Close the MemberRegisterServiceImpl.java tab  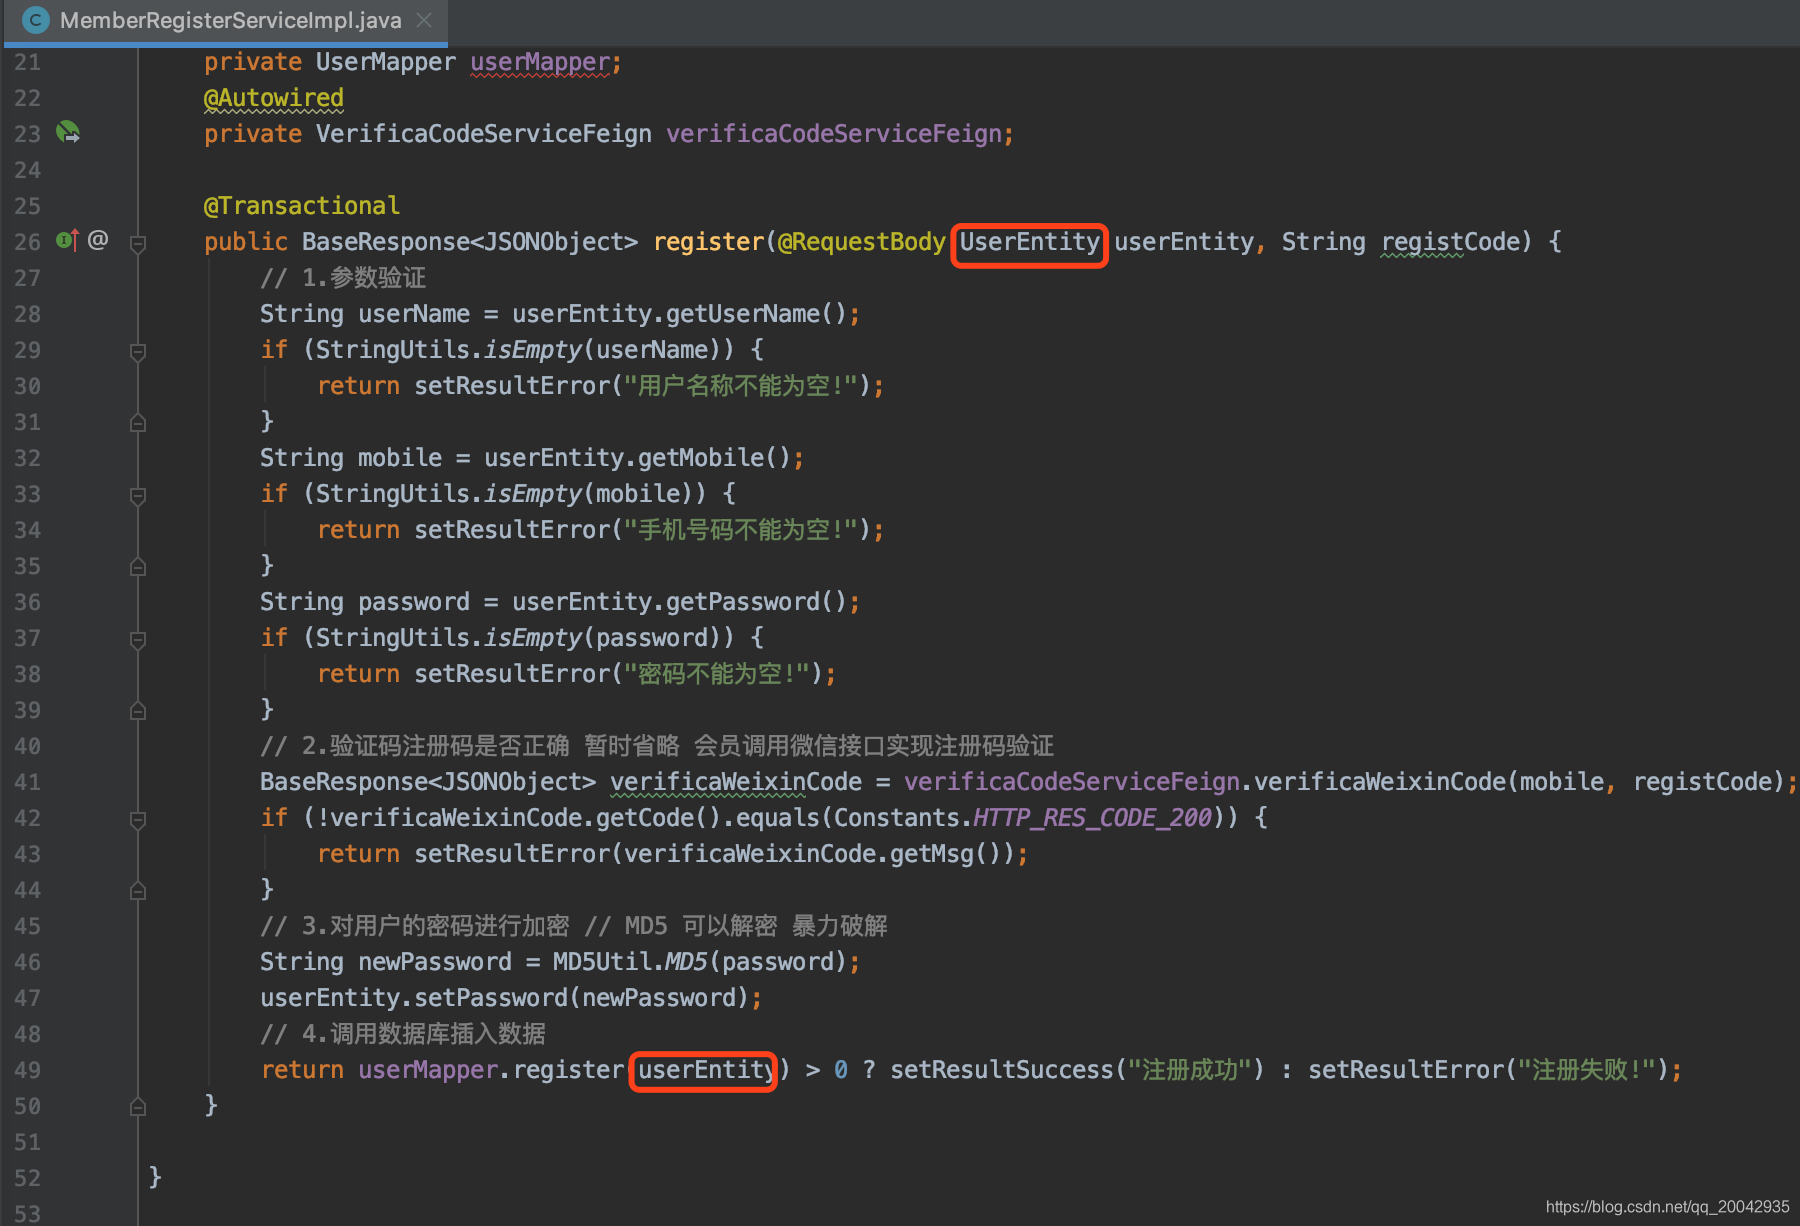coord(424,20)
